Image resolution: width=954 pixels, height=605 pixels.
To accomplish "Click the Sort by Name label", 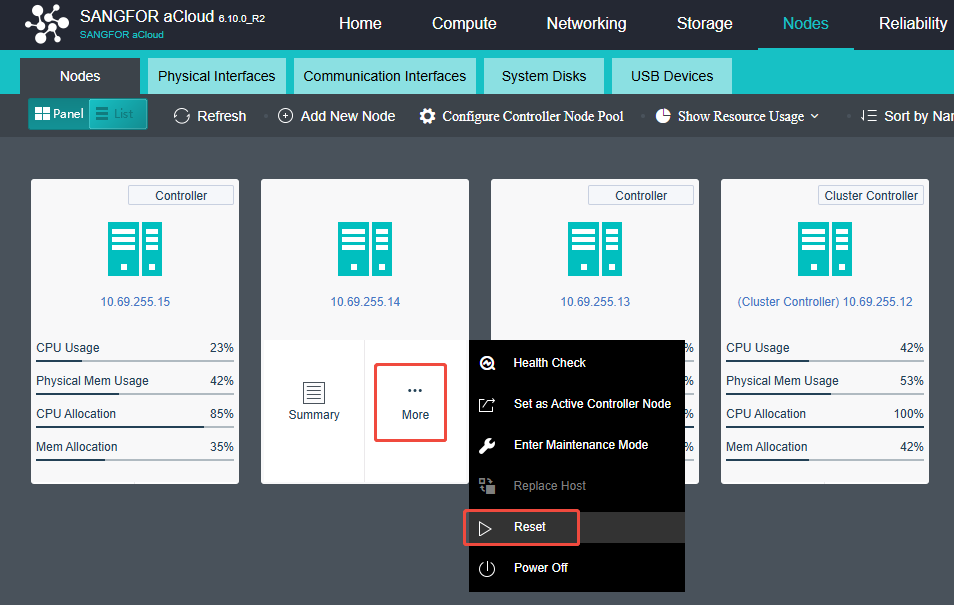I will coord(919,116).
